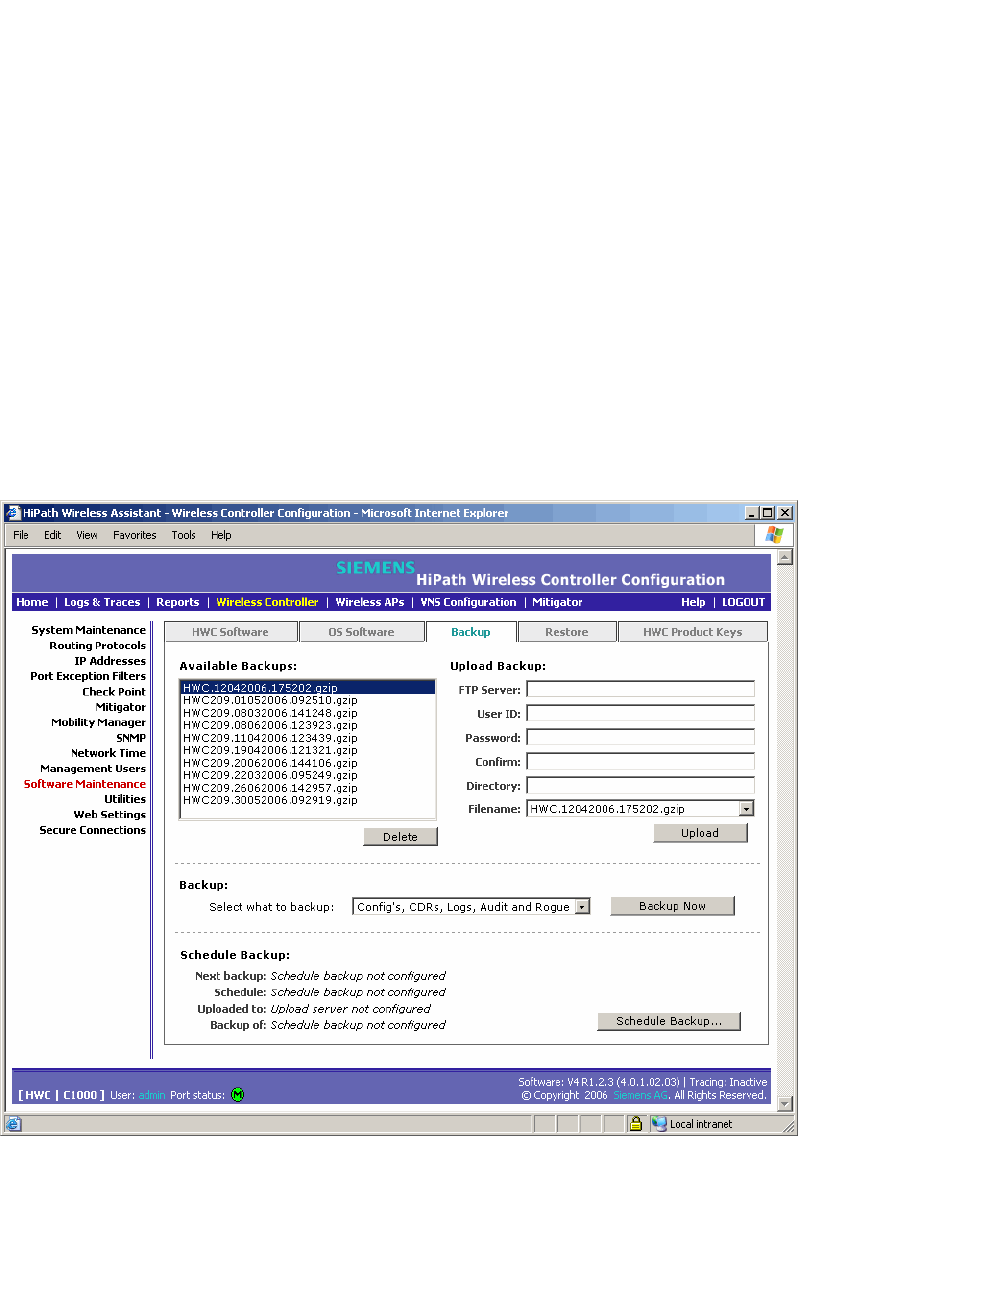Open the Tools menu

[x=184, y=535]
